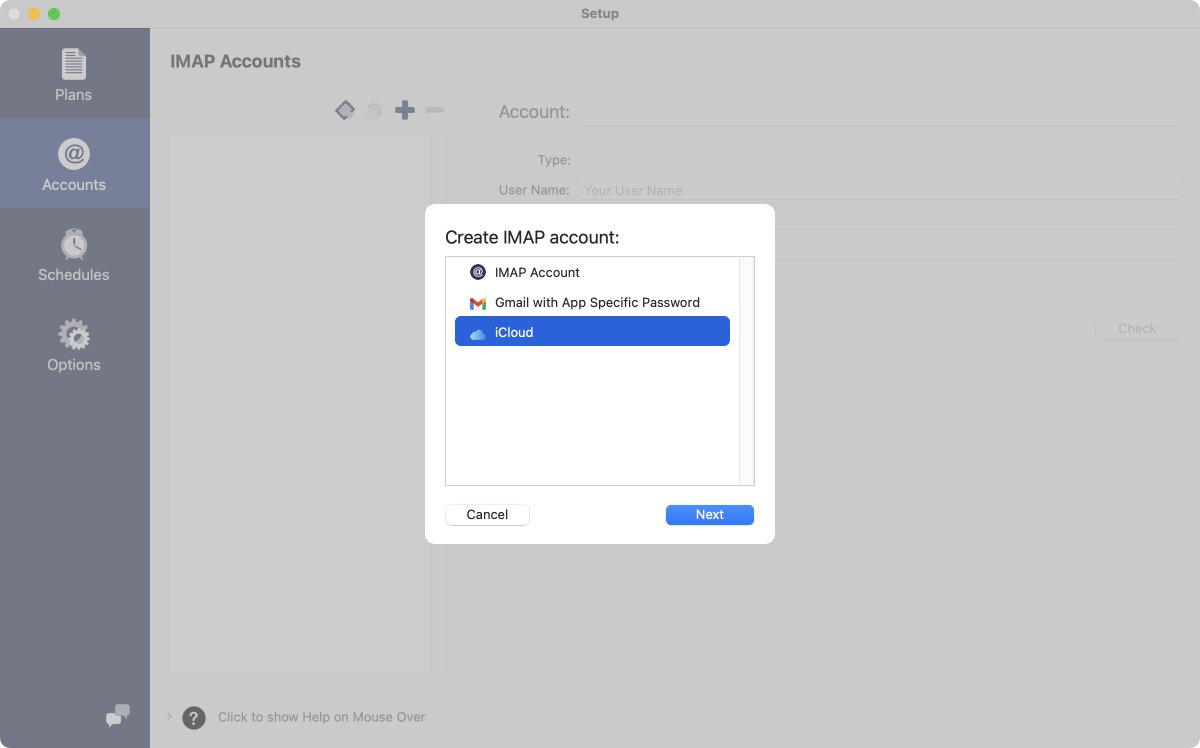
Task: Expand the help disclosure chevron
Action: (x=168, y=717)
